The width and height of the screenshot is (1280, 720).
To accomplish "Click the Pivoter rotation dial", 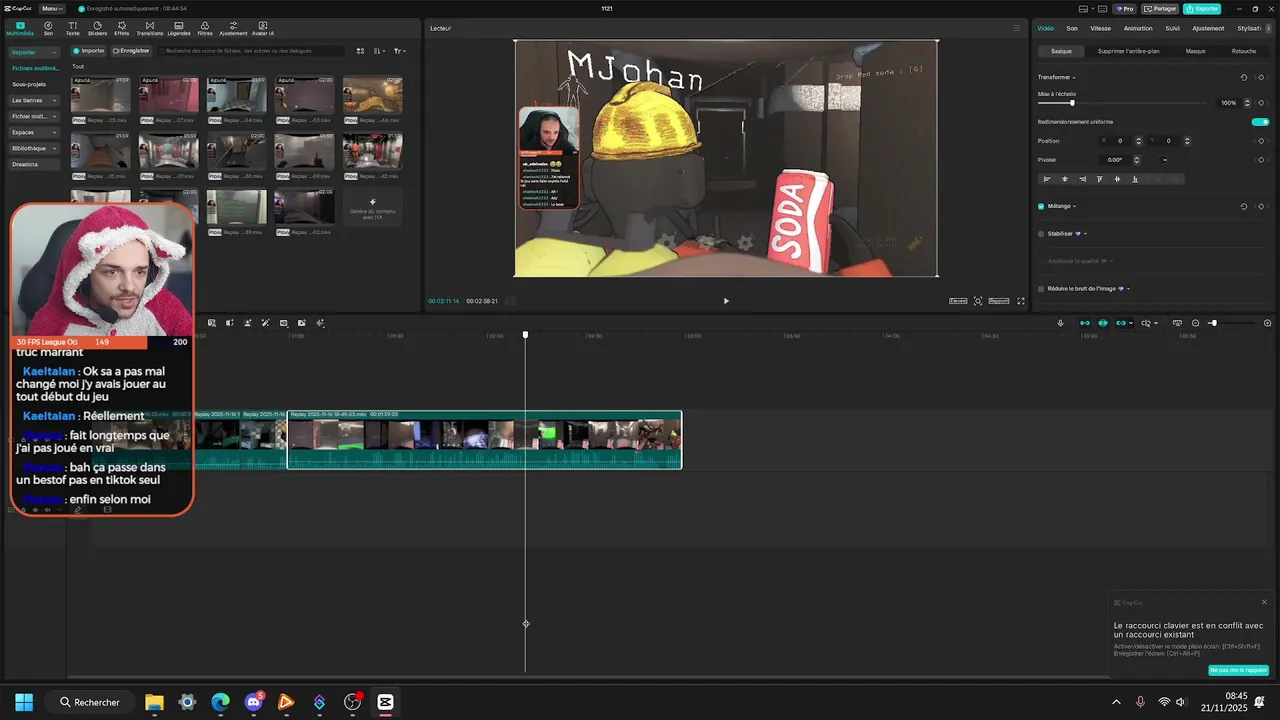I will coord(1164,160).
